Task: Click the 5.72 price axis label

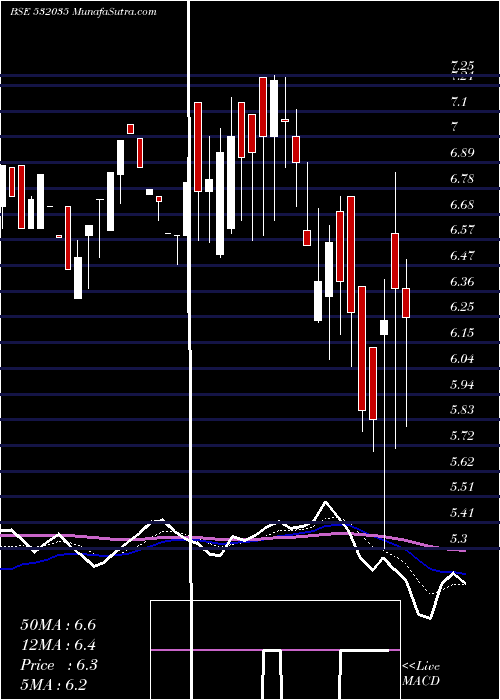Action: [x=462, y=435]
